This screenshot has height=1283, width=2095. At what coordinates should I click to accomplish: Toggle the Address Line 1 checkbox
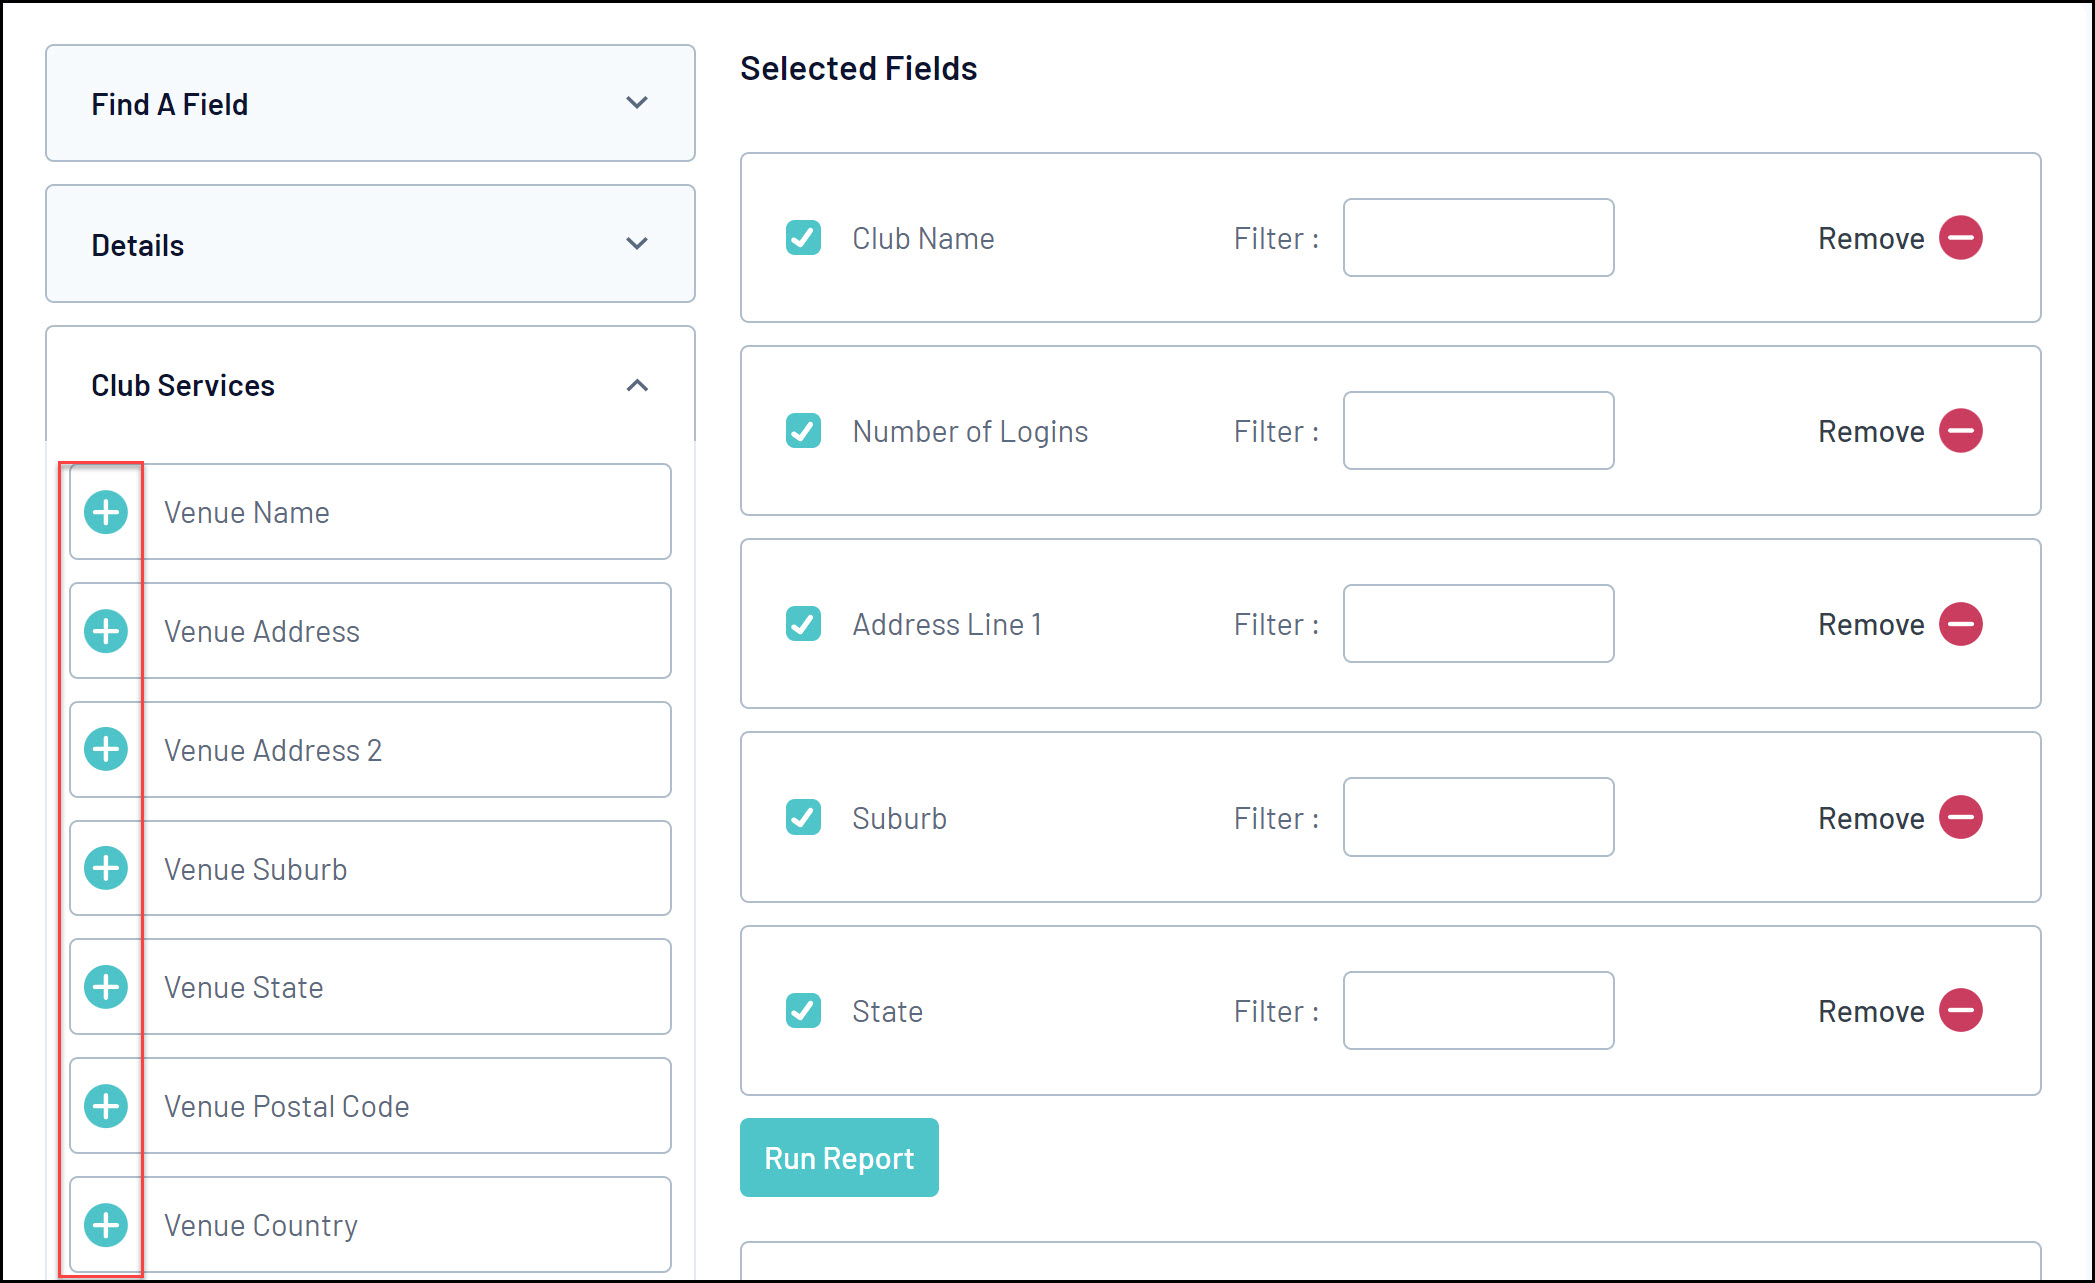[803, 624]
